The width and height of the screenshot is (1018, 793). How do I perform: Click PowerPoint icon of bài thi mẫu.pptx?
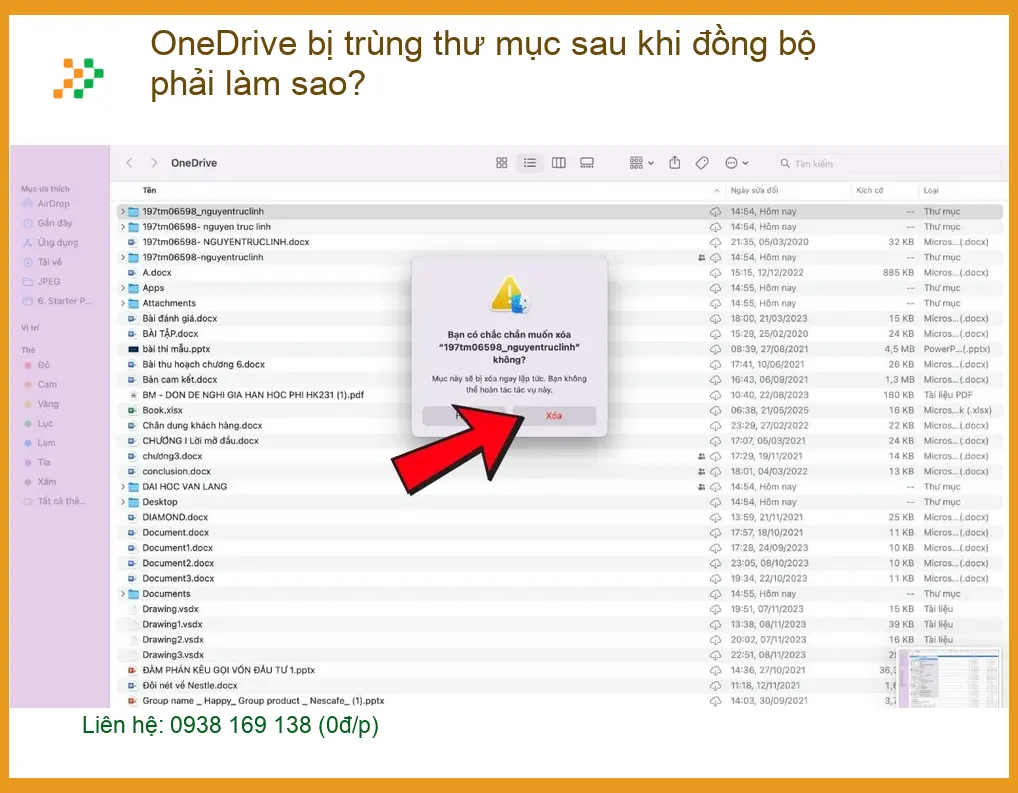point(132,349)
